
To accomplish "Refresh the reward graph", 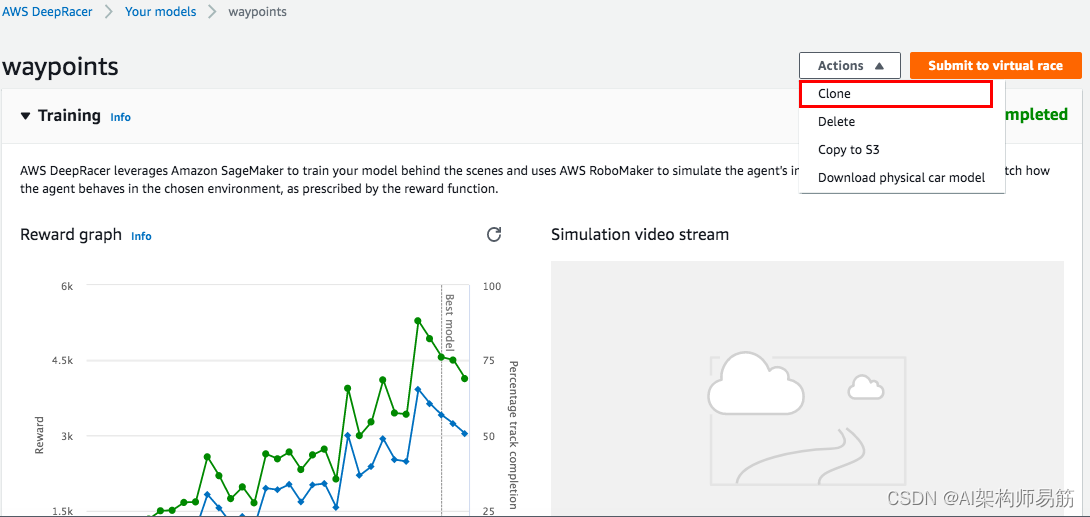I will click(494, 234).
